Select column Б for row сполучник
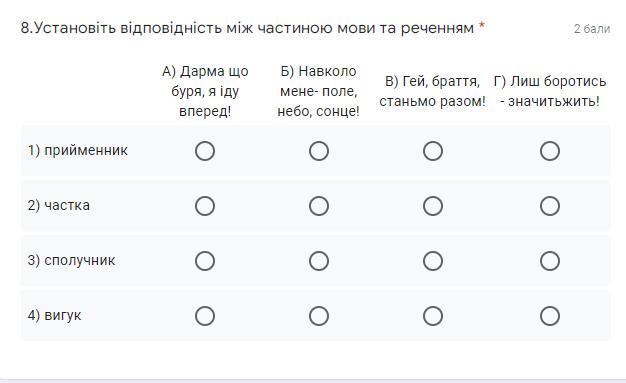 (x=319, y=261)
